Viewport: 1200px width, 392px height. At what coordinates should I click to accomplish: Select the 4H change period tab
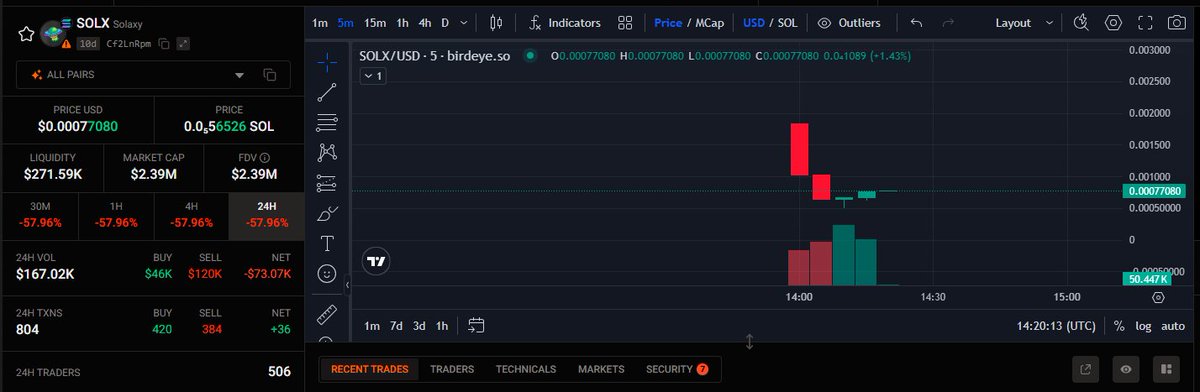pos(191,214)
